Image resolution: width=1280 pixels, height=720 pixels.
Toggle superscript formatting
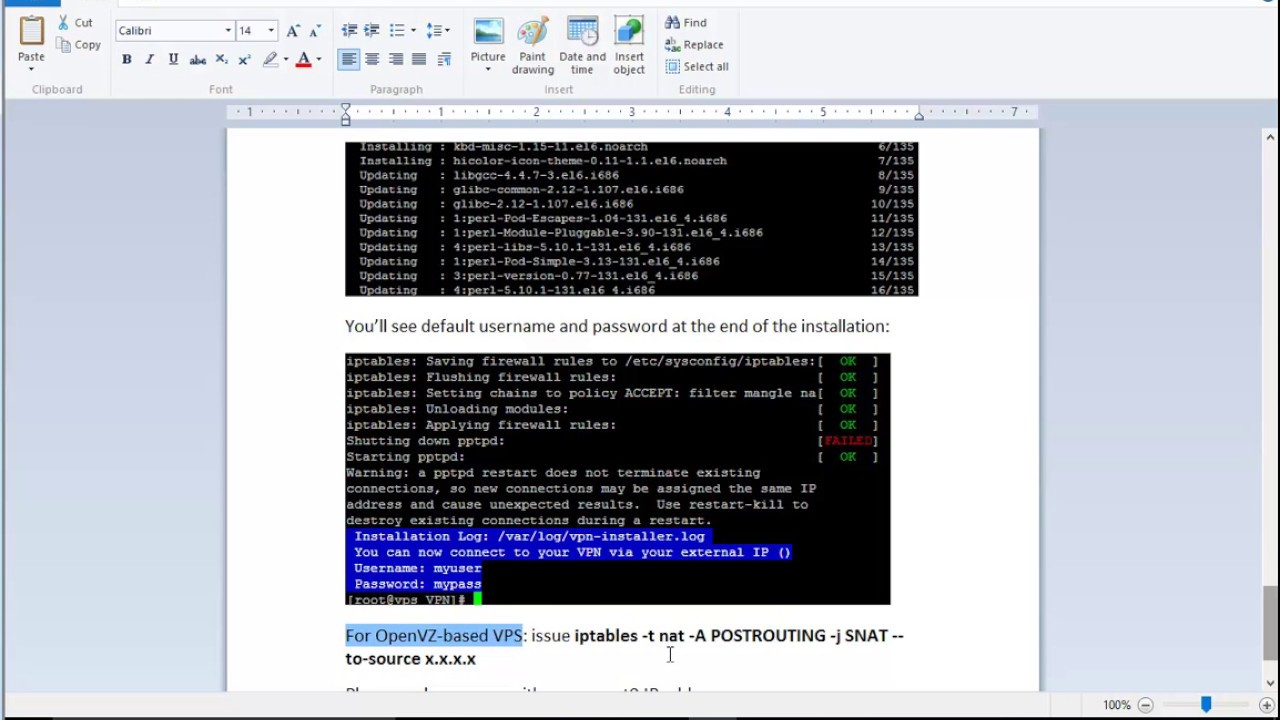coord(244,60)
